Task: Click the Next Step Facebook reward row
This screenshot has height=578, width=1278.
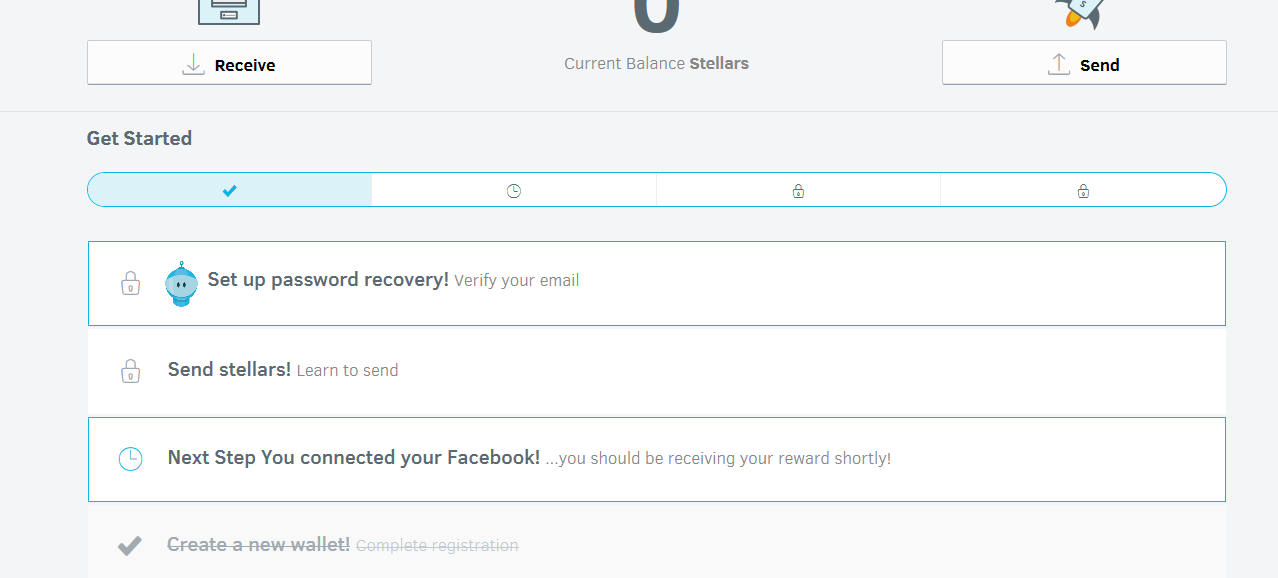Action: pyautogui.click(x=656, y=459)
